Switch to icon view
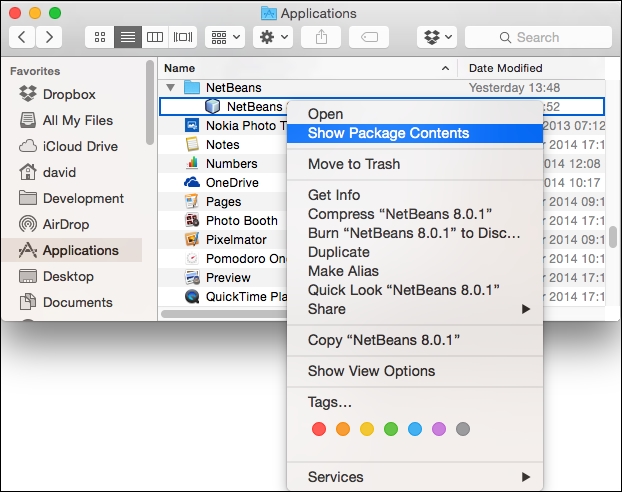This screenshot has width=622, height=492. pos(100,37)
